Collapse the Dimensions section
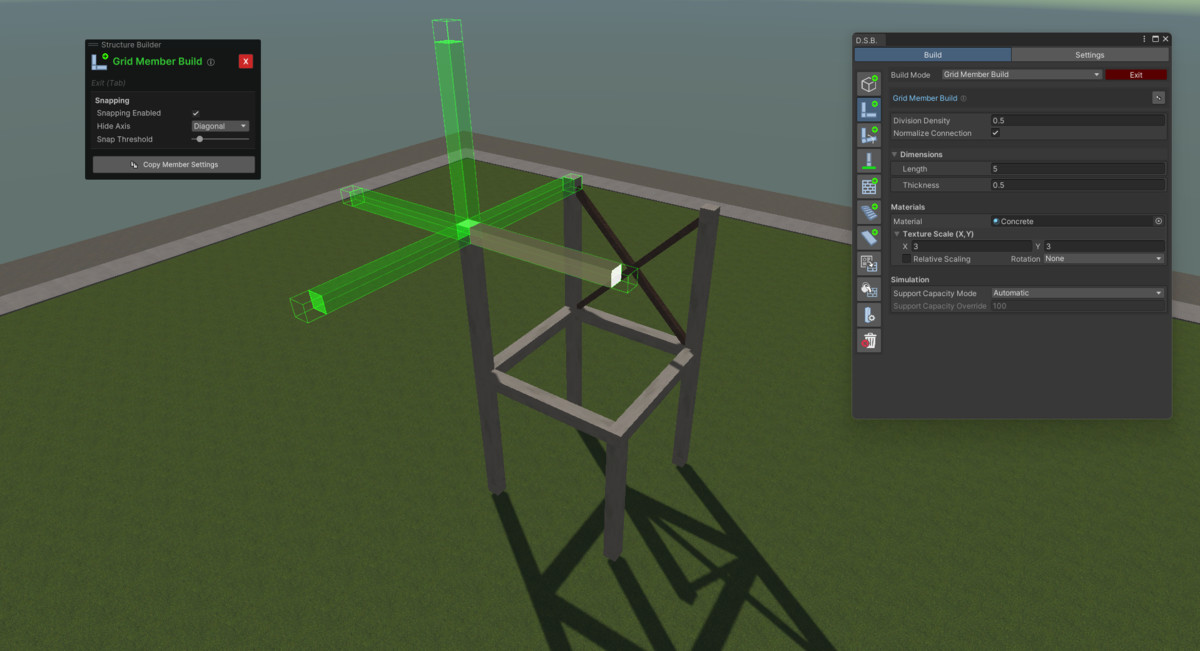Viewport: 1200px width, 651px height. (x=896, y=154)
